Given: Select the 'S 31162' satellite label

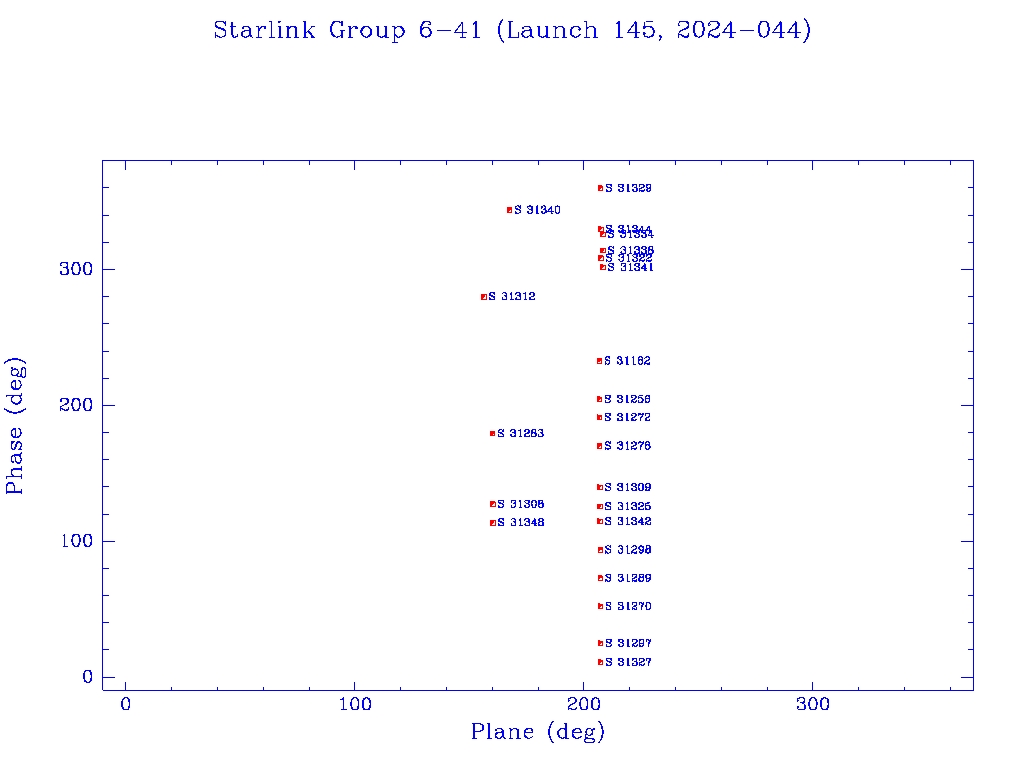Looking at the screenshot, I should point(628,360).
